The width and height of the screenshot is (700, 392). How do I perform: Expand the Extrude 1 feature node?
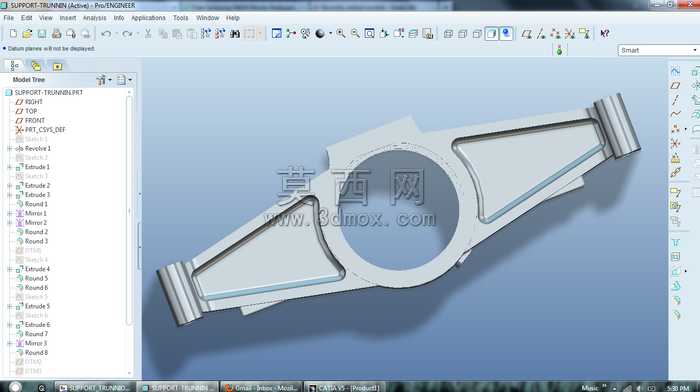(9, 167)
